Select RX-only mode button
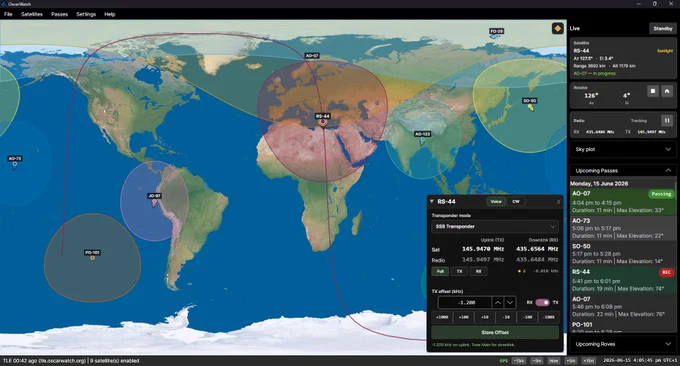The image size is (680, 366). point(478,271)
